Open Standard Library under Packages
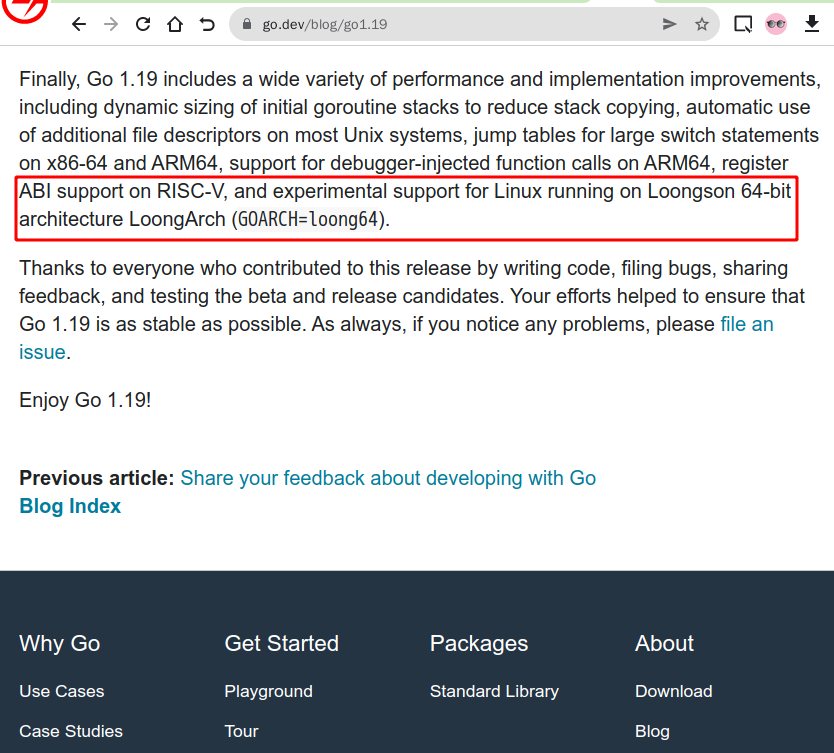The width and height of the screenshot is (834, 753). pyautogui.click(x=494, y=691)
